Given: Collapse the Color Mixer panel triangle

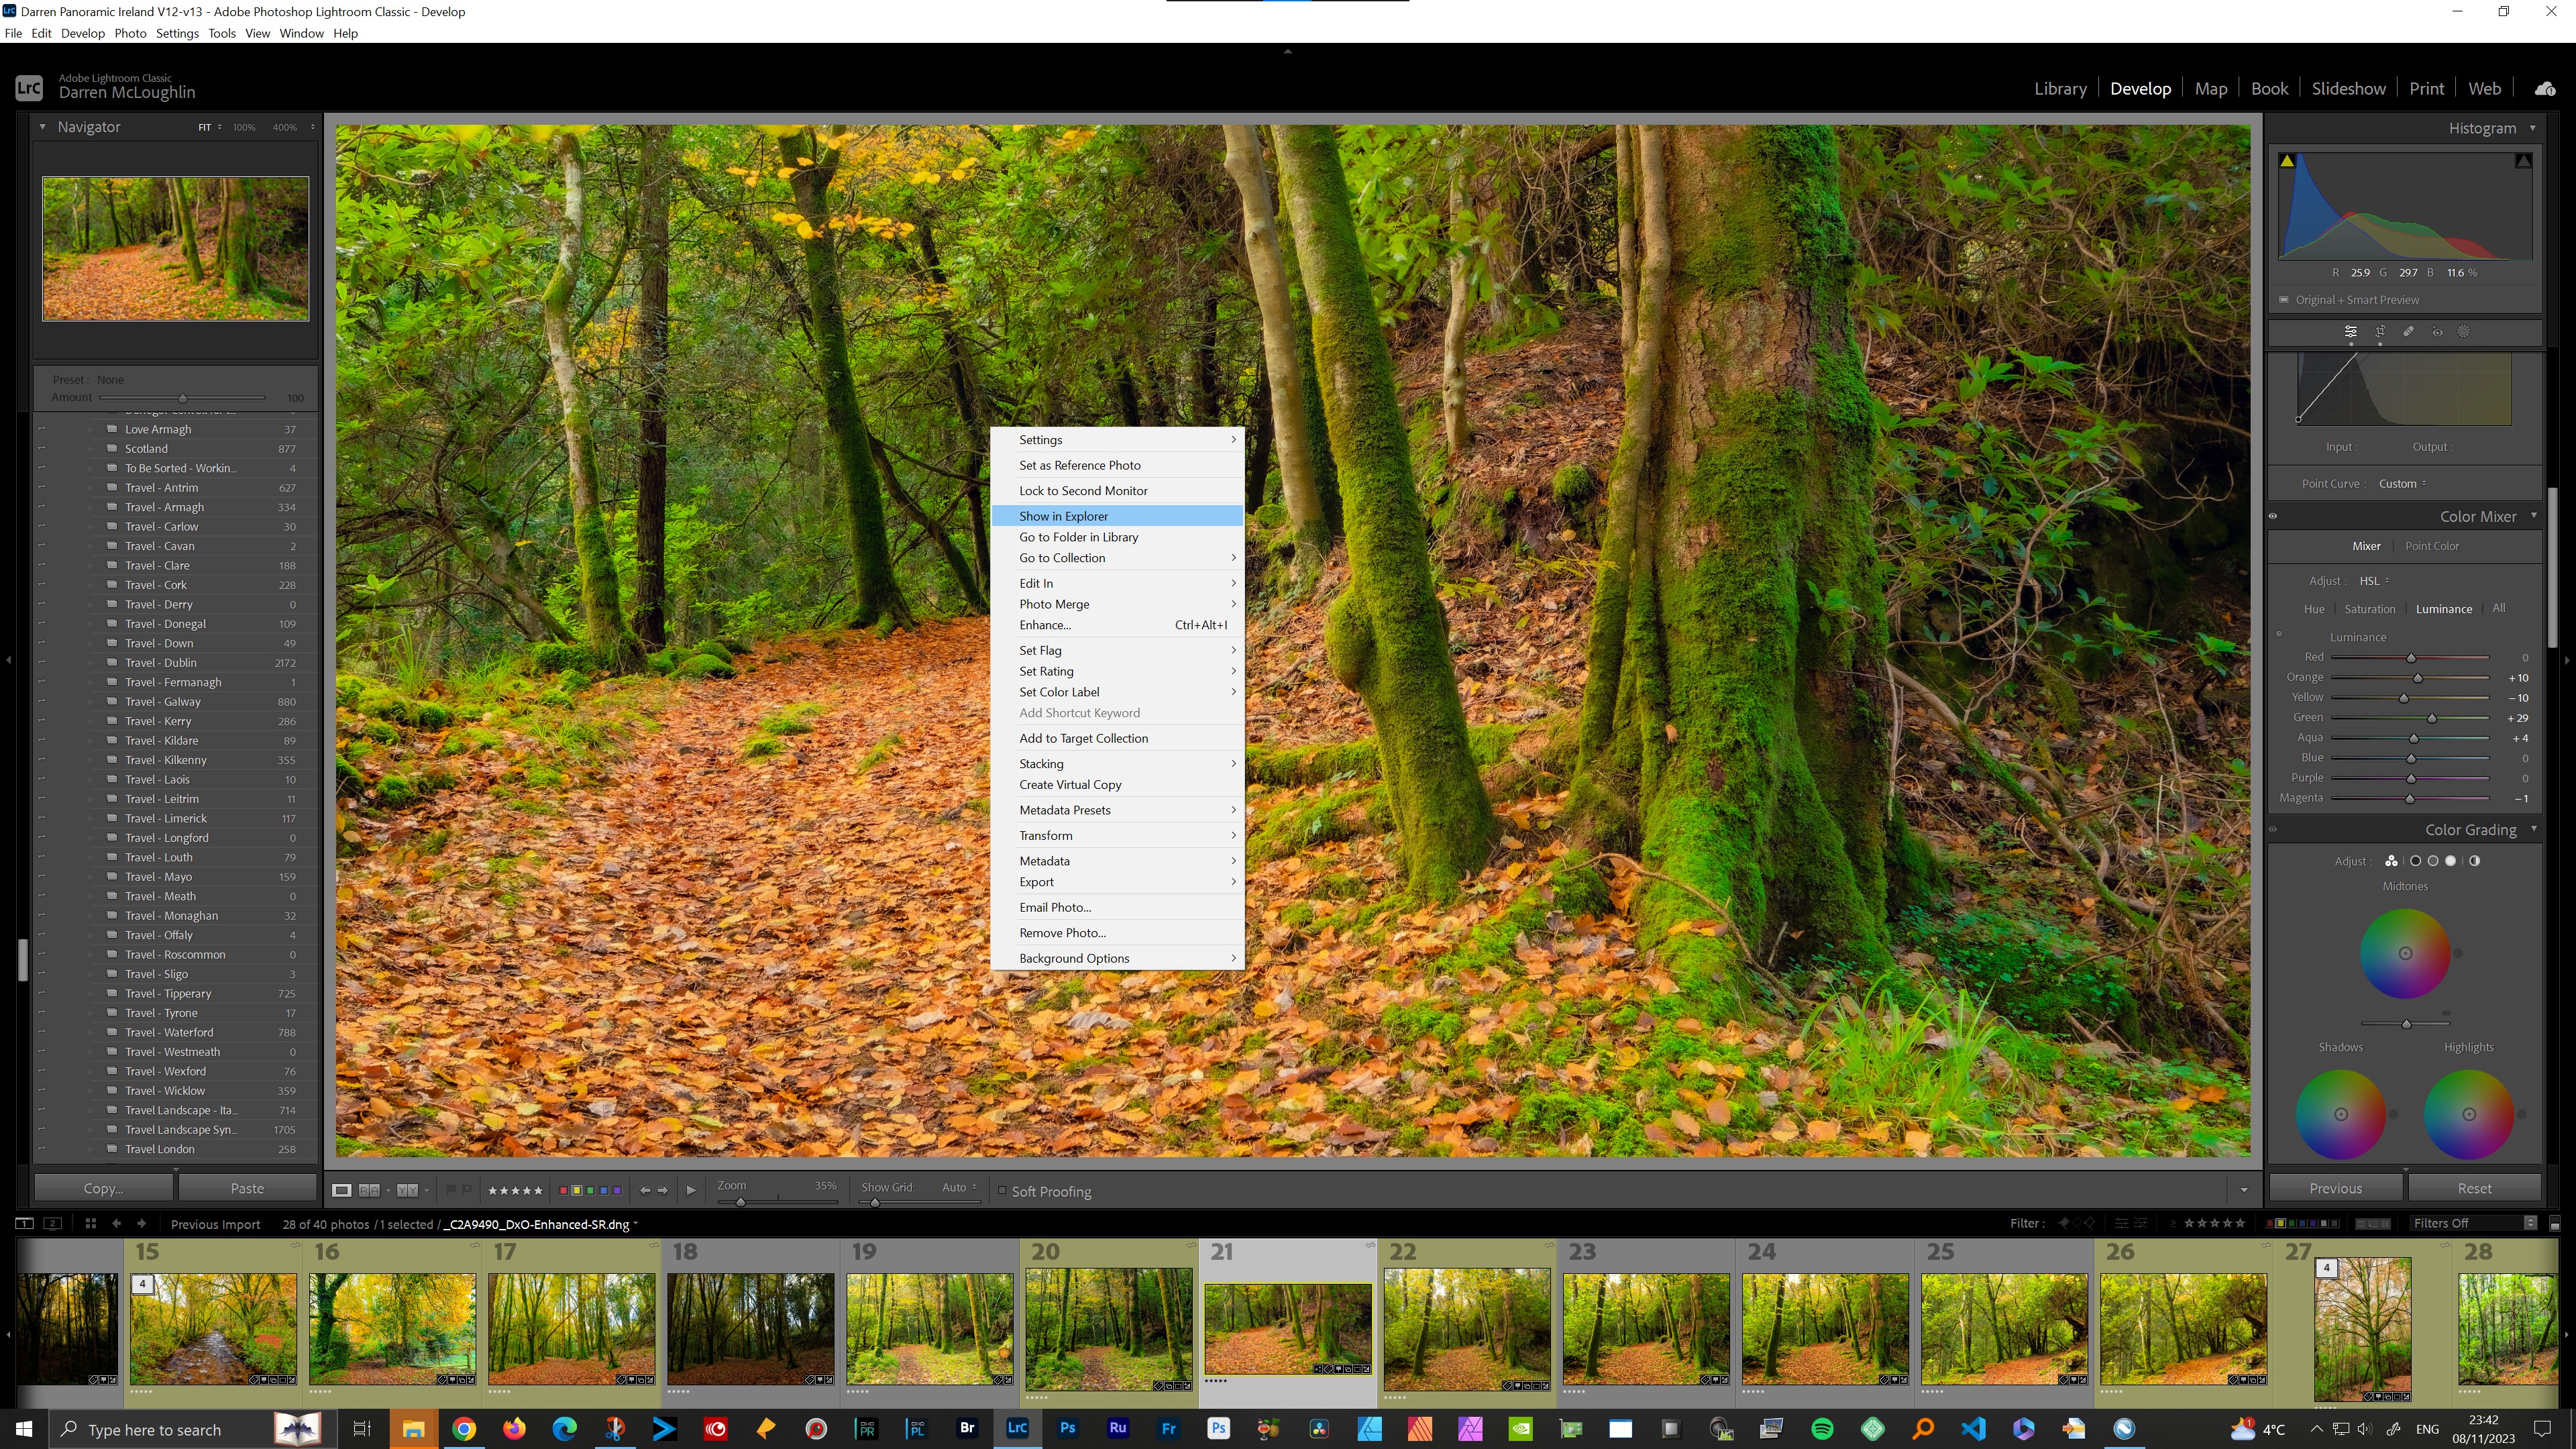Looking at the screenshot, I should pyautogui.click(x=2534, y=517).
